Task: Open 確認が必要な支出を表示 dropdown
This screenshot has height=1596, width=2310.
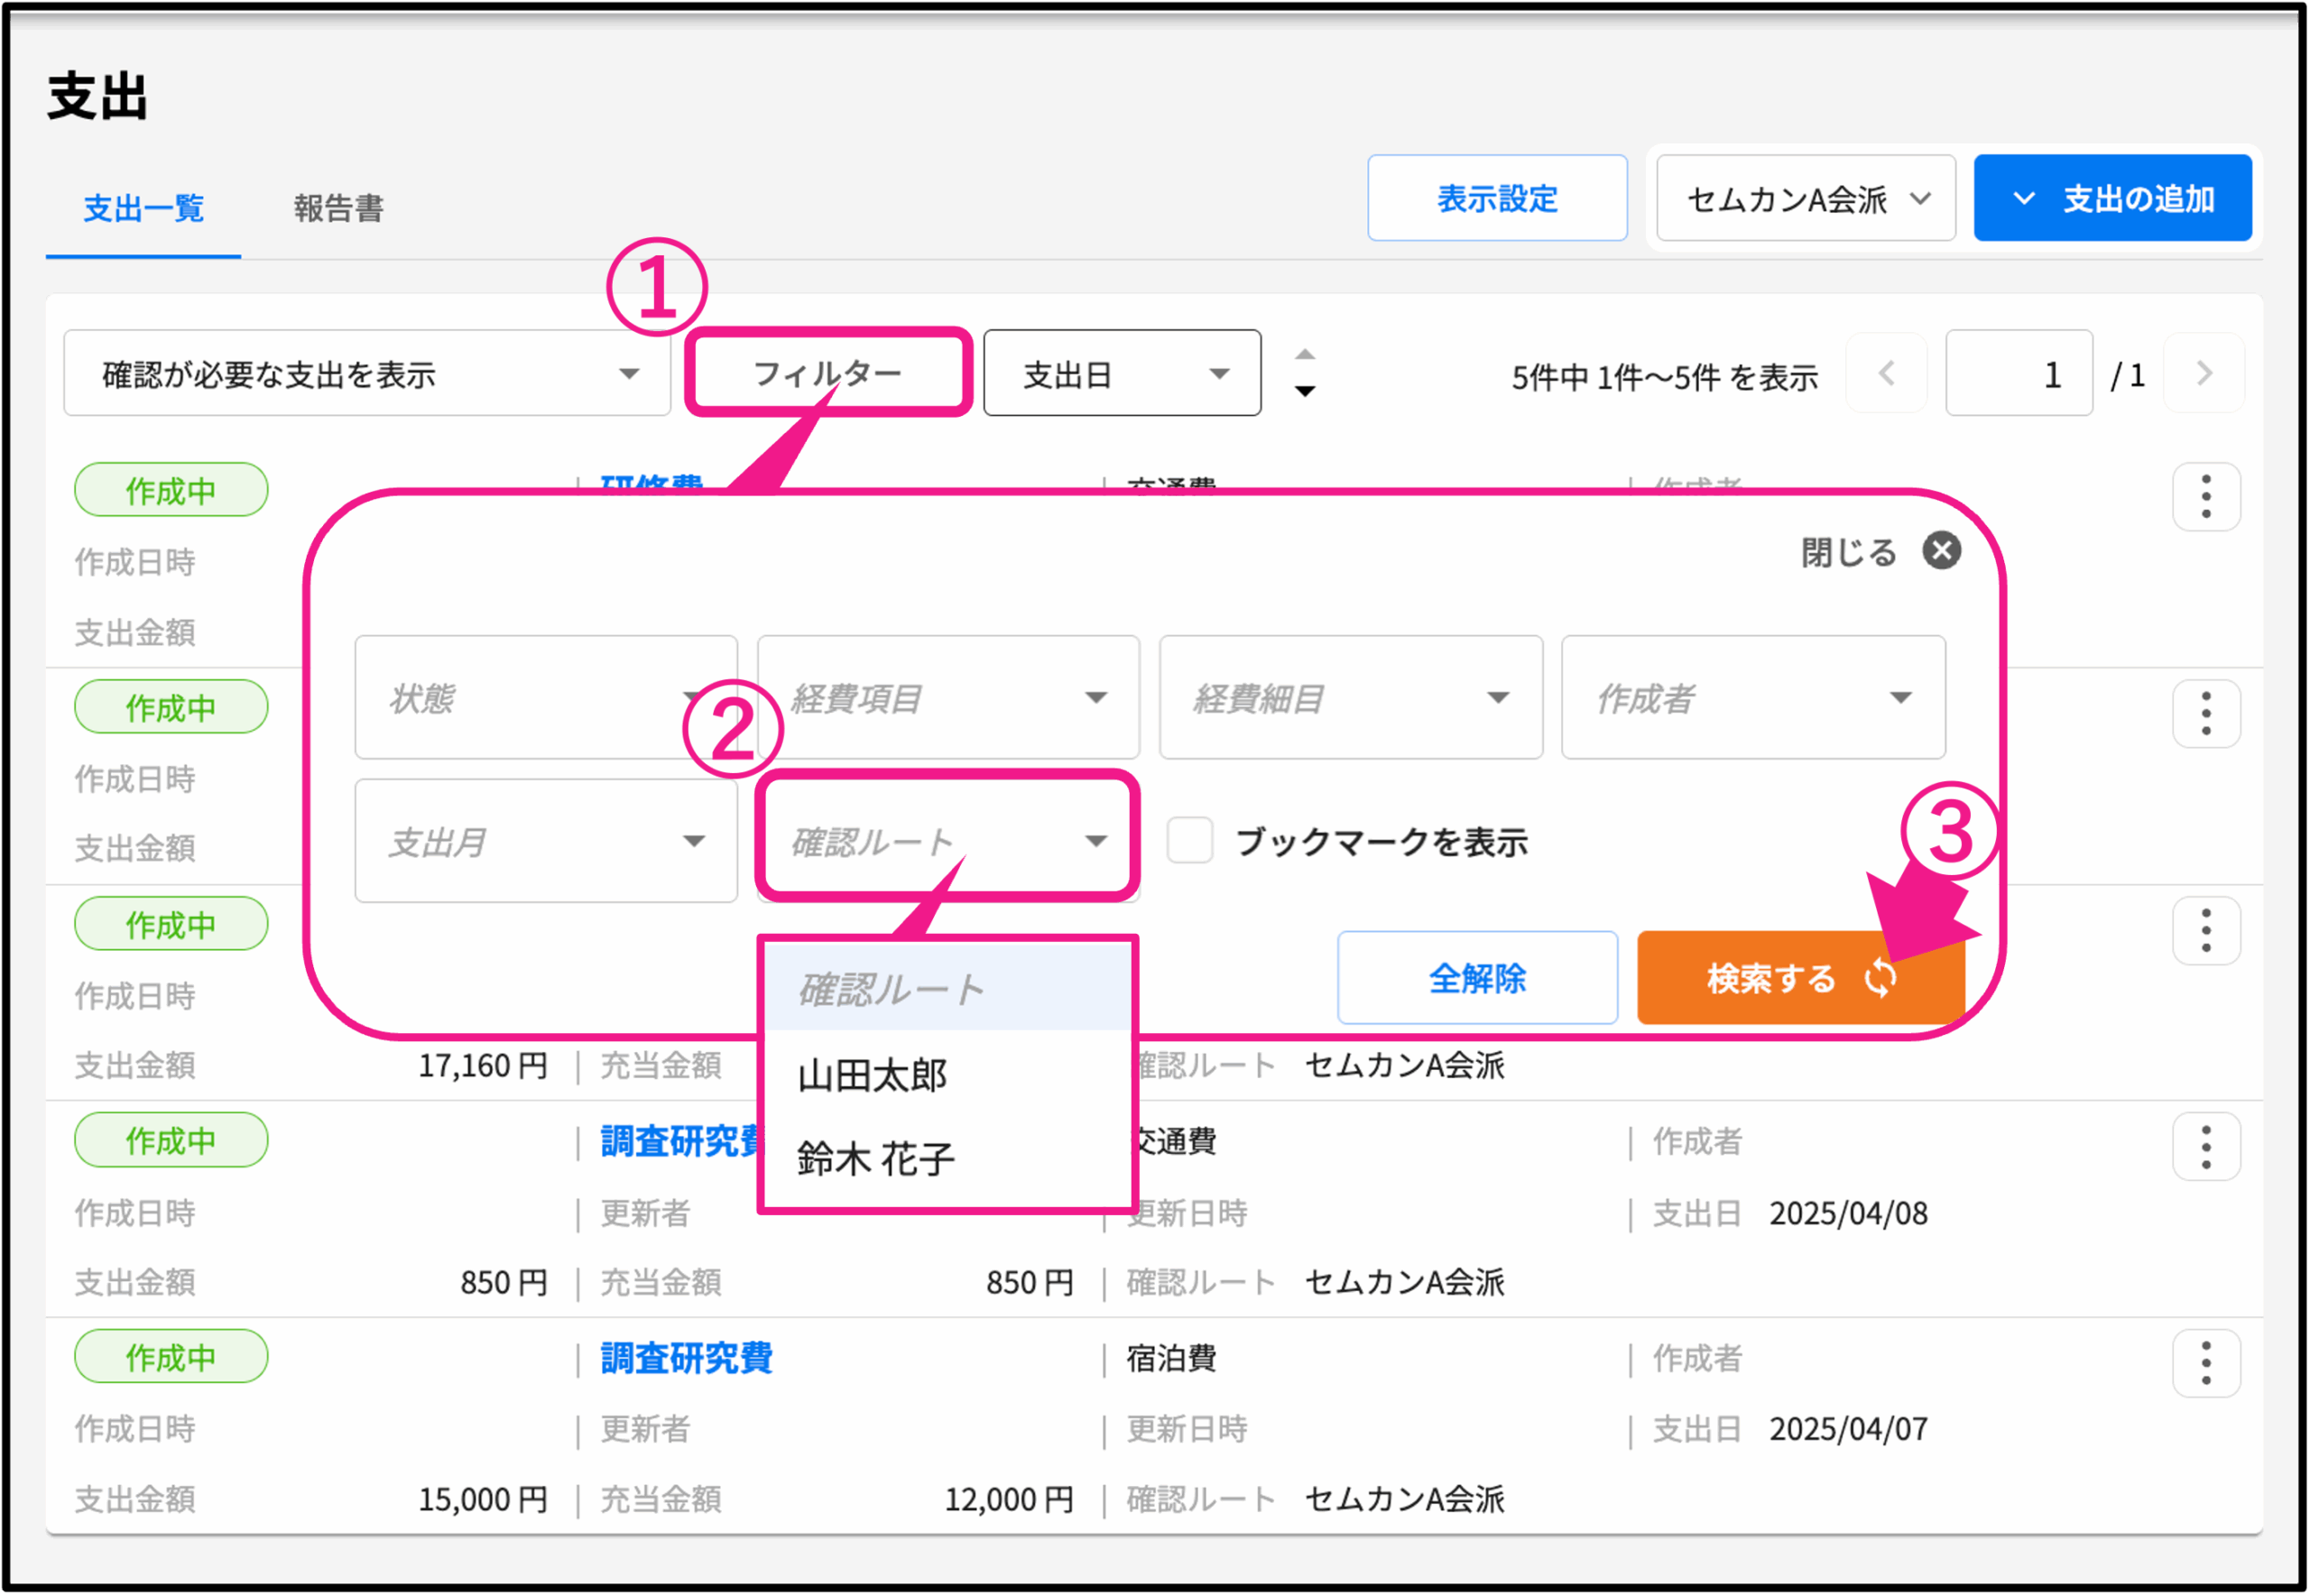Action: click(x=366, y=374)
